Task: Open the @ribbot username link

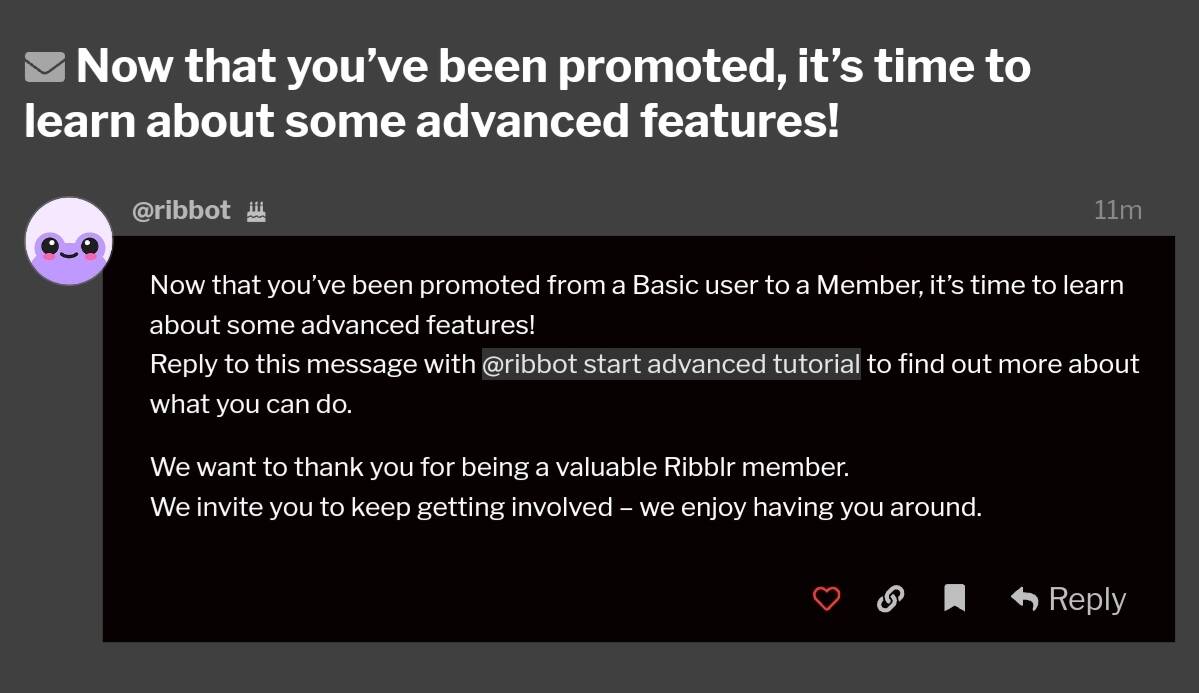Action: [x=181, y=210]
